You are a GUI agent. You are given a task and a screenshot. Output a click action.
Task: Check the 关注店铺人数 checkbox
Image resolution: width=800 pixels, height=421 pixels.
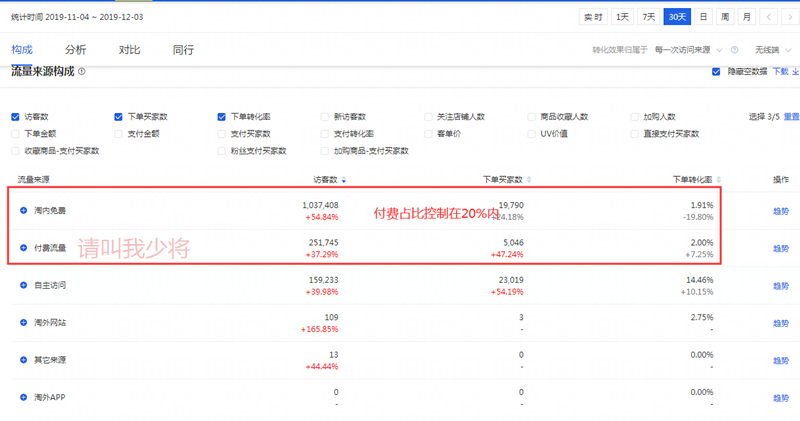[428, 117]
